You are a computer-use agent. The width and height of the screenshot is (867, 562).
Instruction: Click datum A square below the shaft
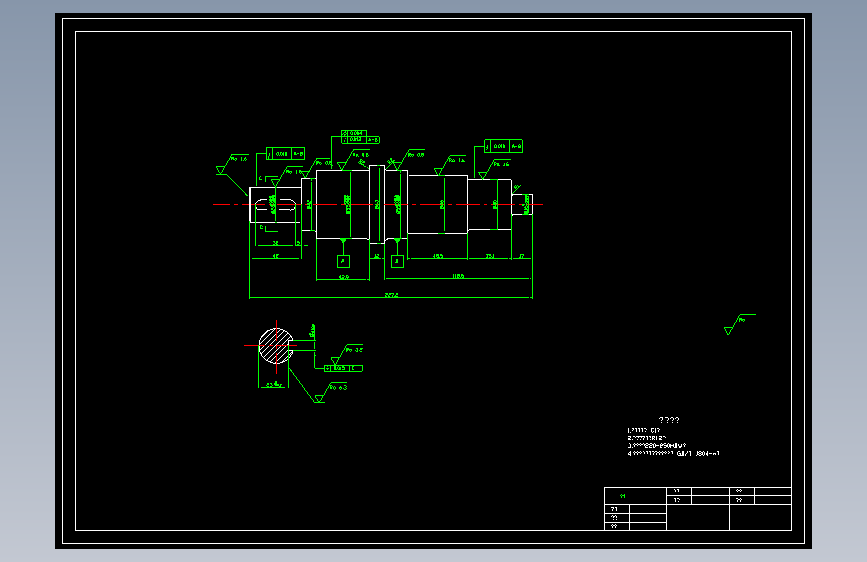pyautogui.click(x=343, y=261)
